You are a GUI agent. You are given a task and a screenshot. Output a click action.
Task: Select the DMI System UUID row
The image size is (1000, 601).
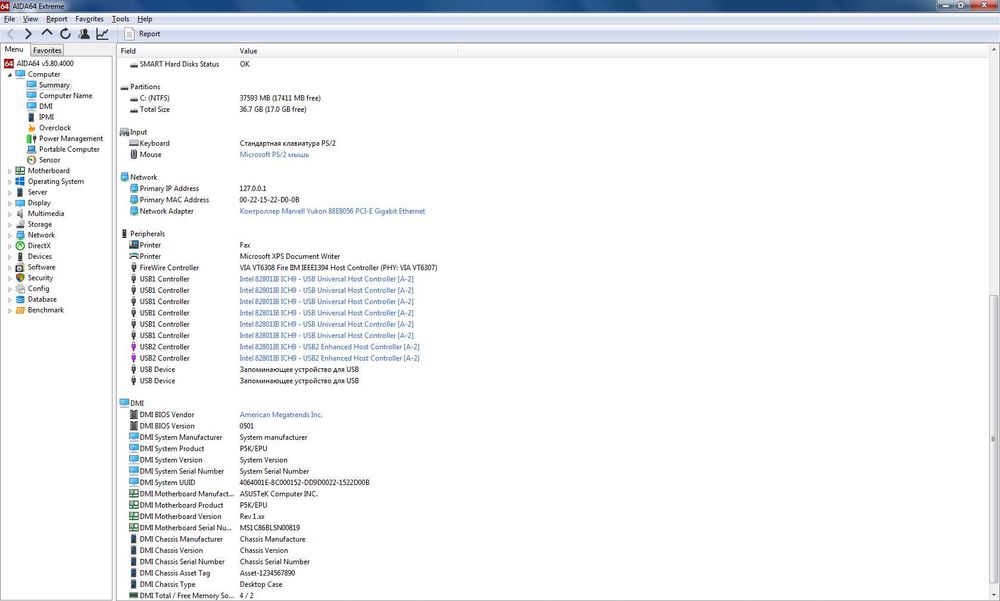click(x=552, y=482)
